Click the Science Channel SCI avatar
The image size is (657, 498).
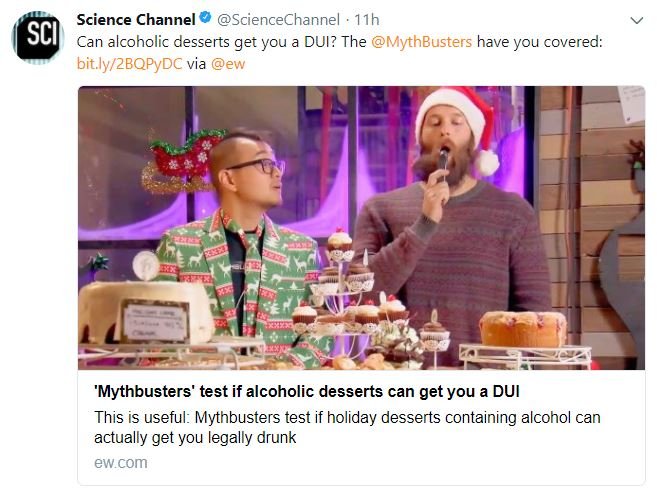click(x=37, y=38)
